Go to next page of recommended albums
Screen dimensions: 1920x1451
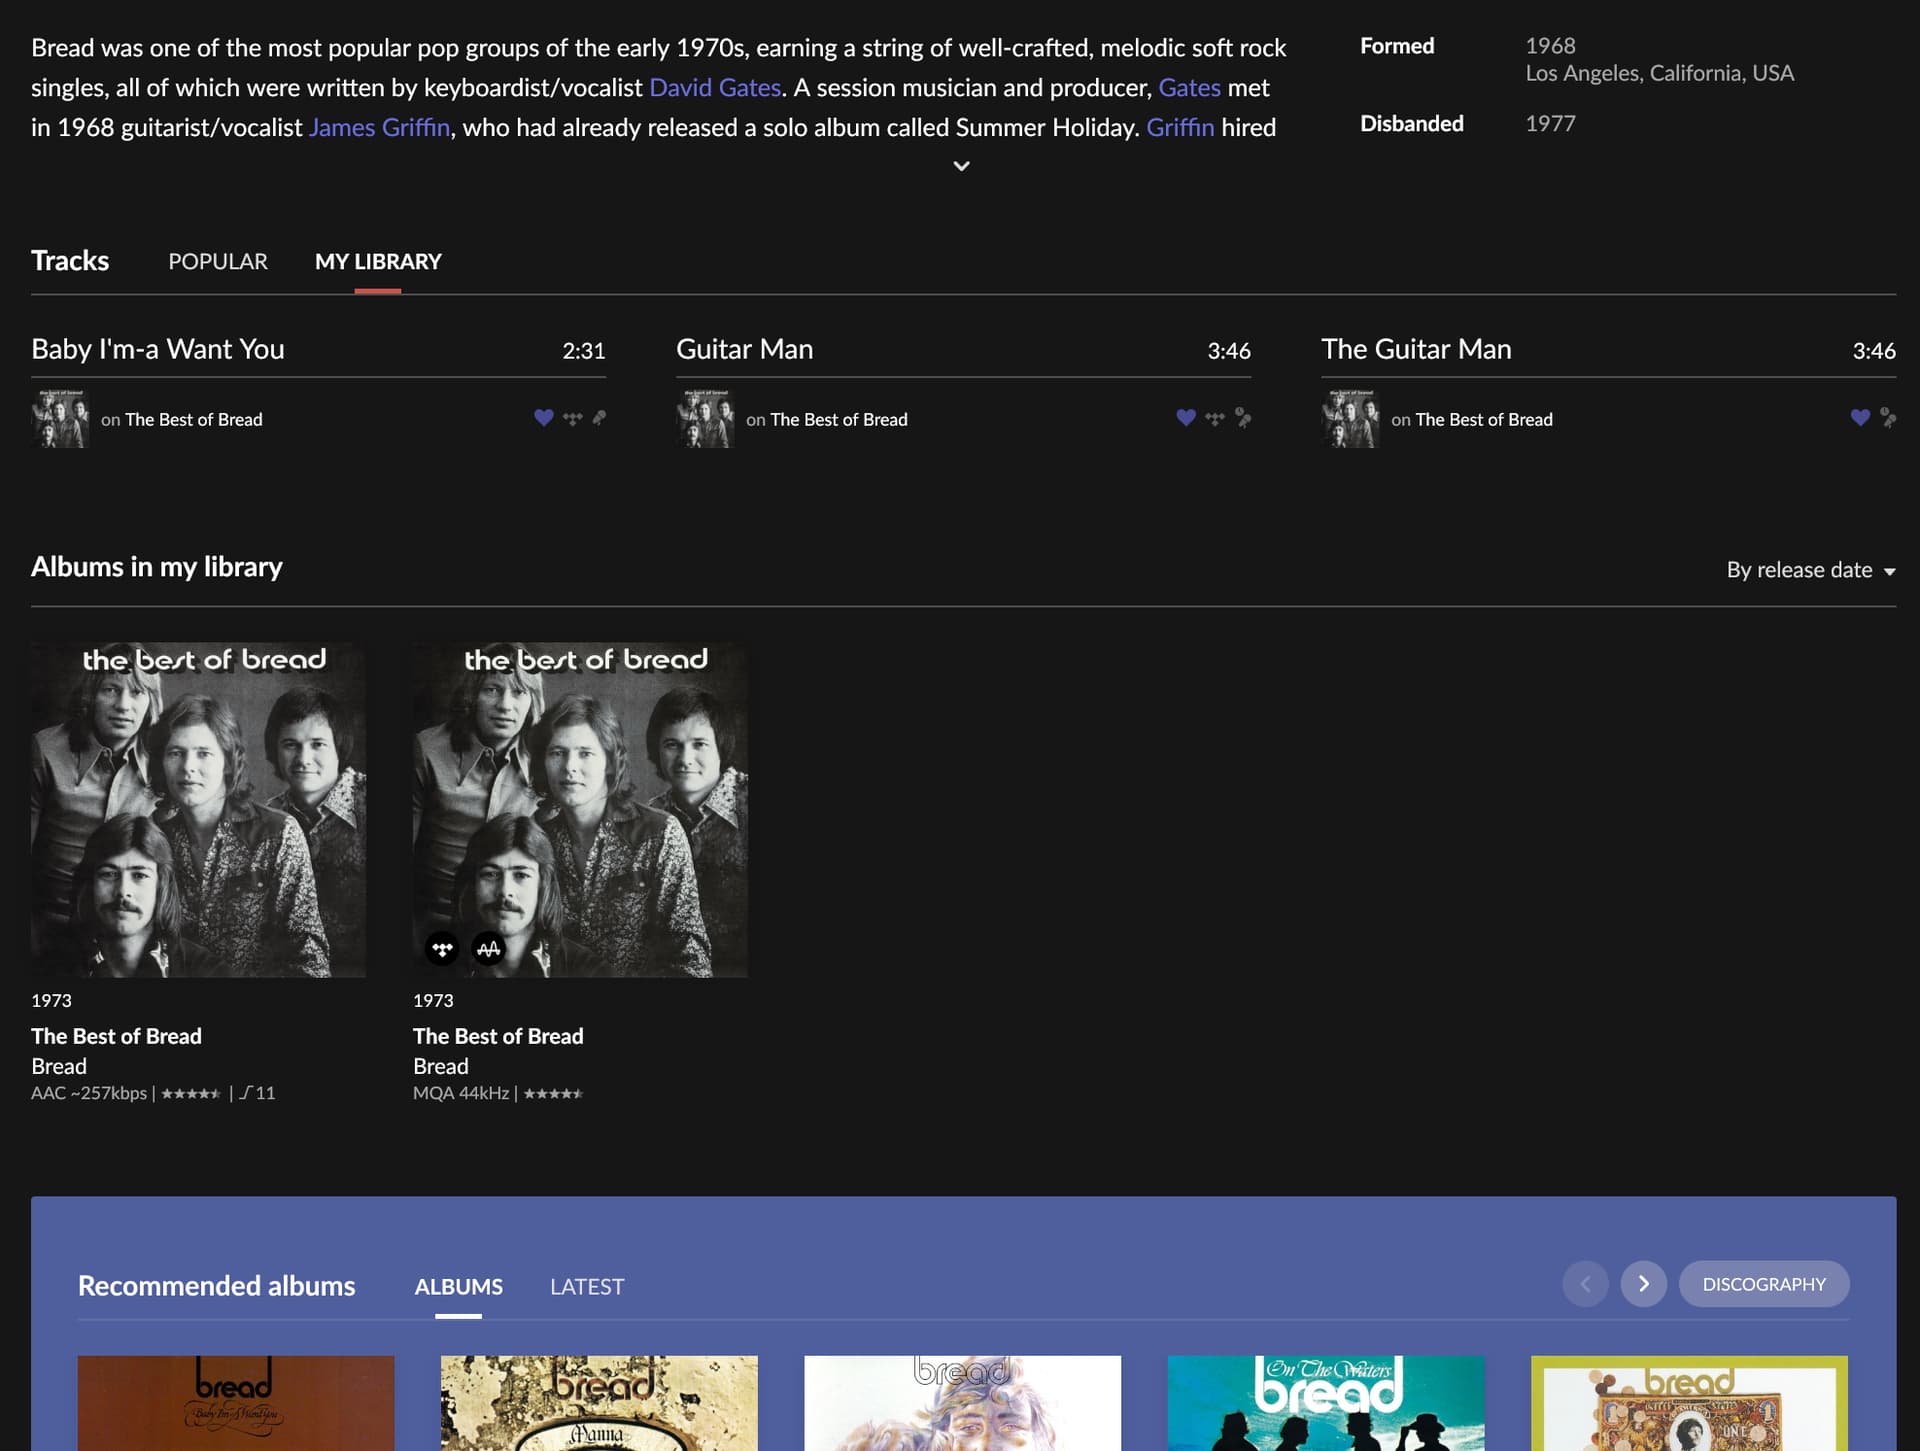1643,1284
